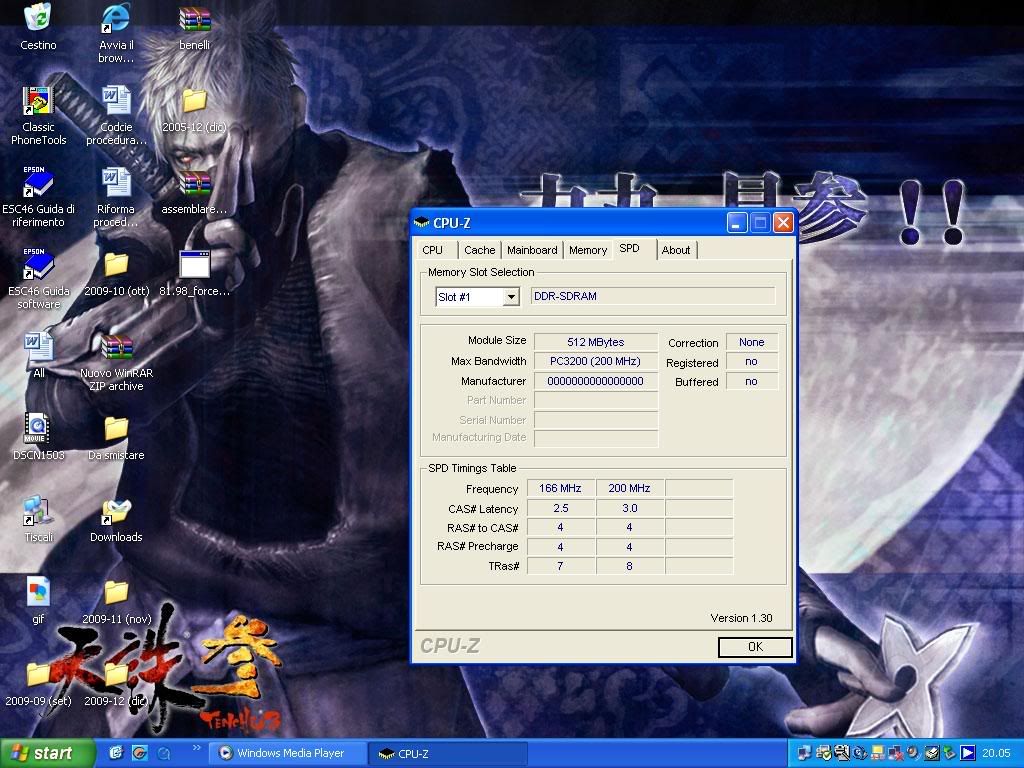Launch the Tiscali connection shortcut
The height and width of the screenshot is (768, 1024).
38,510
